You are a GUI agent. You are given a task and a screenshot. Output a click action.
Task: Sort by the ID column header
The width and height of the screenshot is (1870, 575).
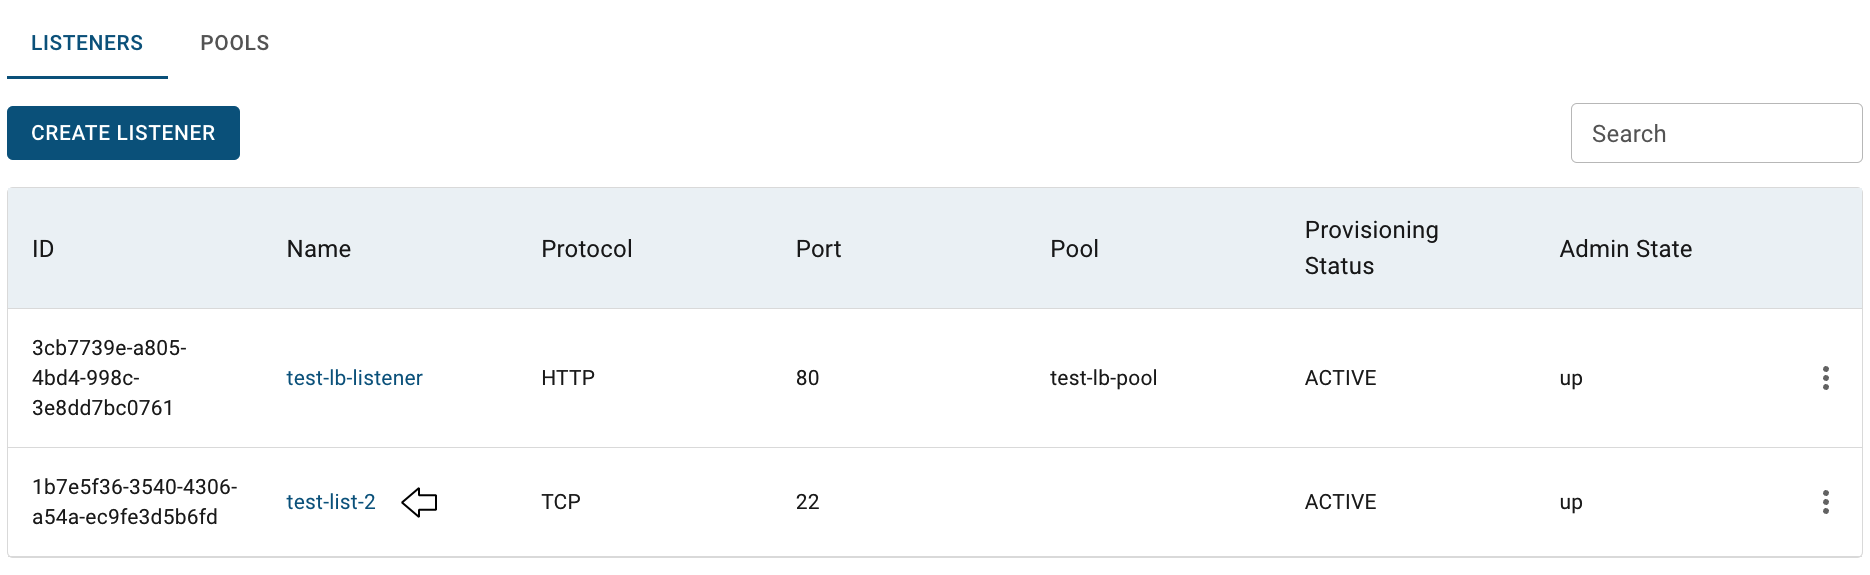43,249
